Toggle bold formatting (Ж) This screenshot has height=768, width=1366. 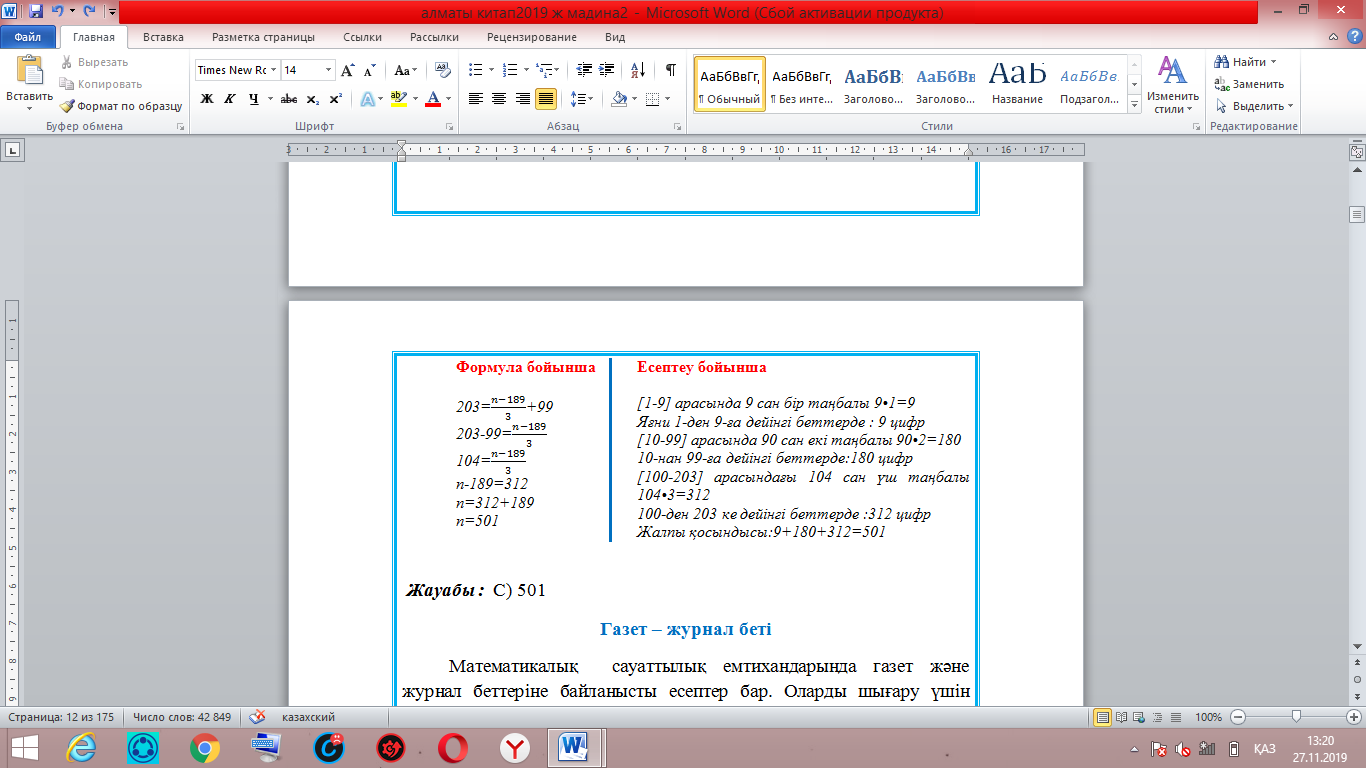tap(207, 98)
